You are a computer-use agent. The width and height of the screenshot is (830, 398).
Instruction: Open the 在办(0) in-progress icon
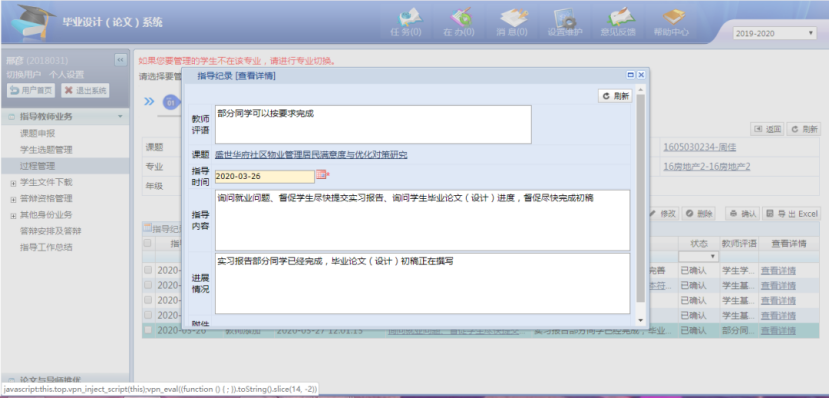click(x=458, y=23)
